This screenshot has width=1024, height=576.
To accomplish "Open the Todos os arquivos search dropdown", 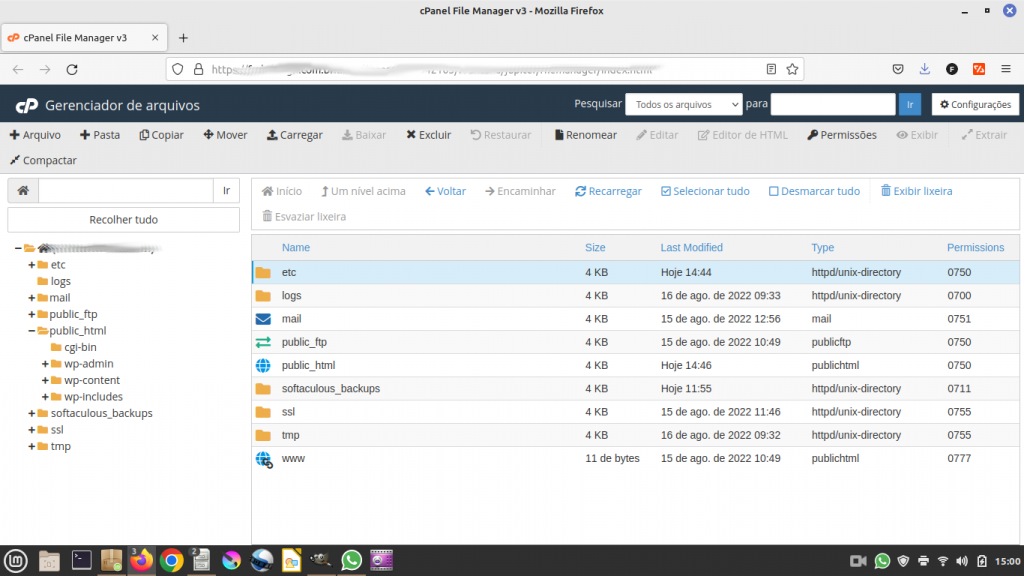I will point(683,104).
